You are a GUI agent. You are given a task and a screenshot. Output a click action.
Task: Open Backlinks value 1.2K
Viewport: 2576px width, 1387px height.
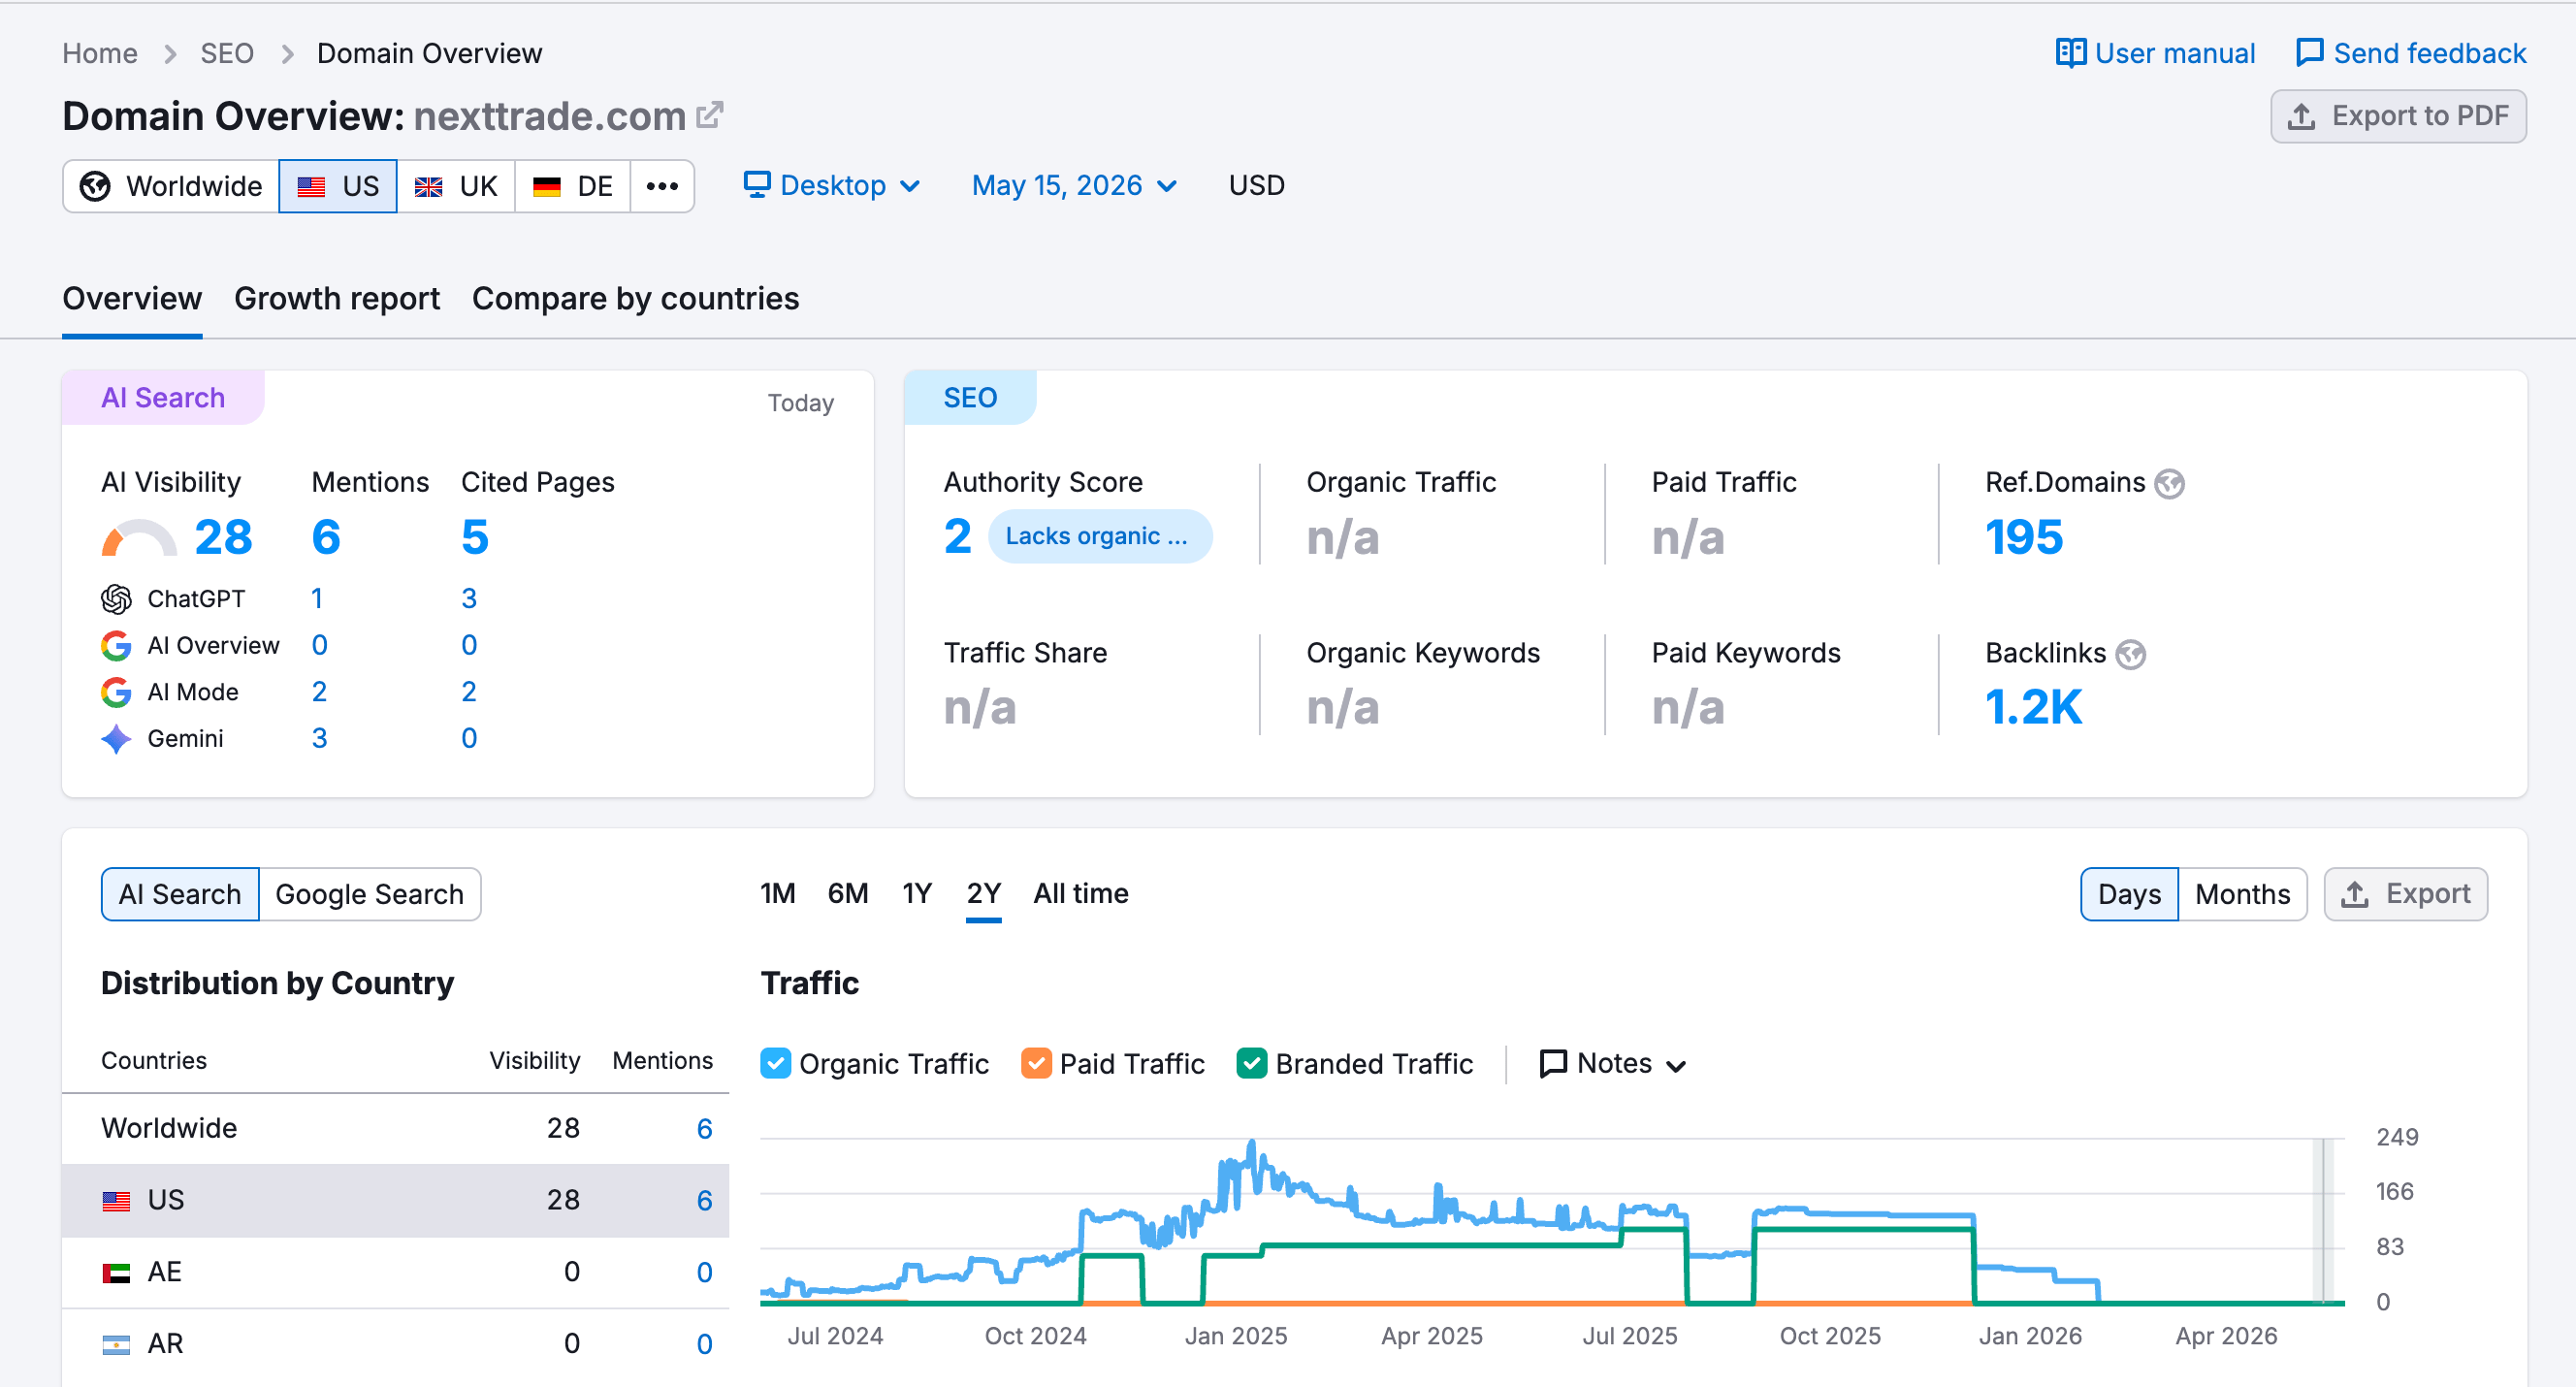(x=2034, y=708)
